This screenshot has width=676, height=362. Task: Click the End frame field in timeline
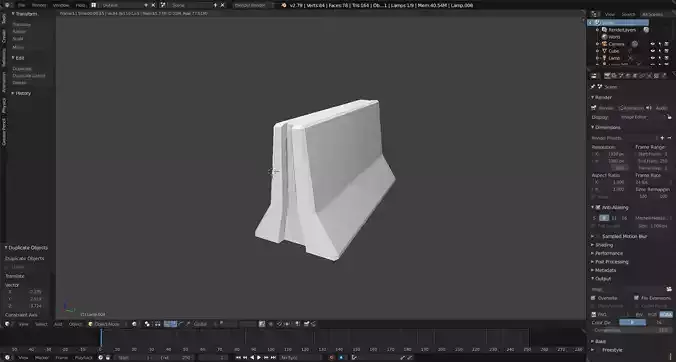175,357
